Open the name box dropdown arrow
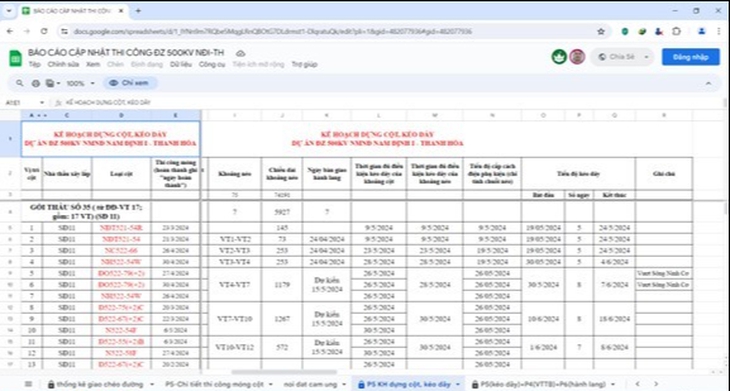 (x=41, y=102)
